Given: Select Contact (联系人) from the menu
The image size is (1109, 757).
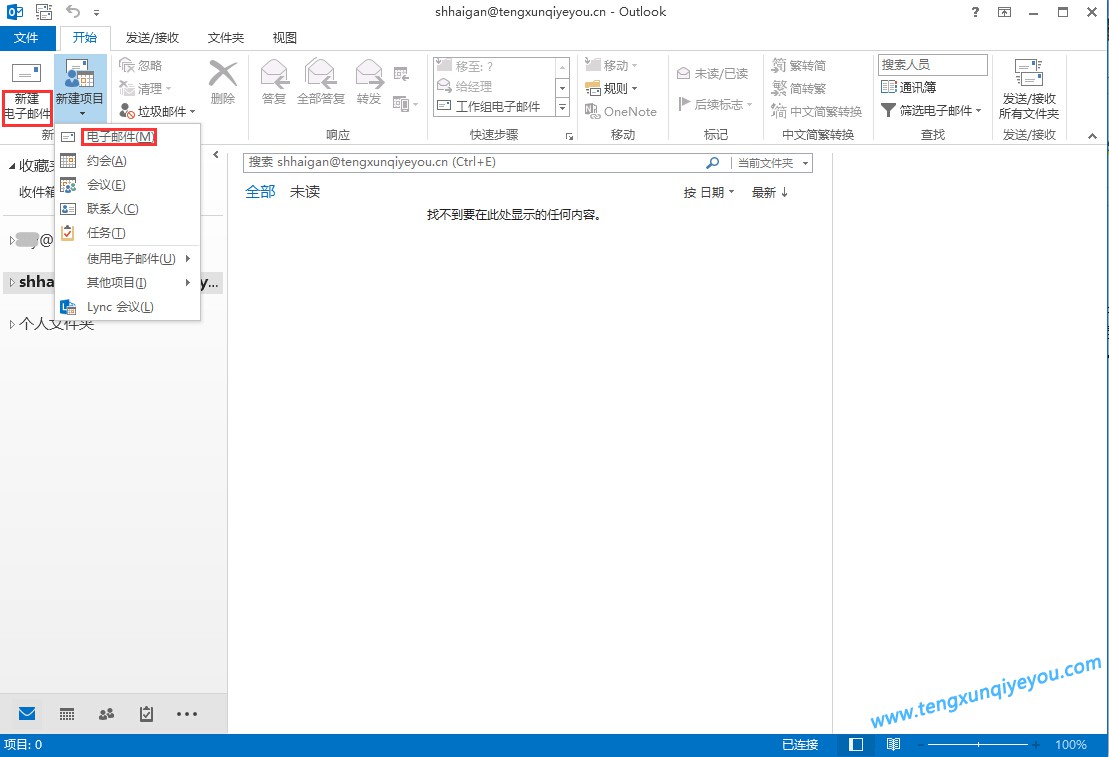Looking at the screenshot, I should coord(127,209).
